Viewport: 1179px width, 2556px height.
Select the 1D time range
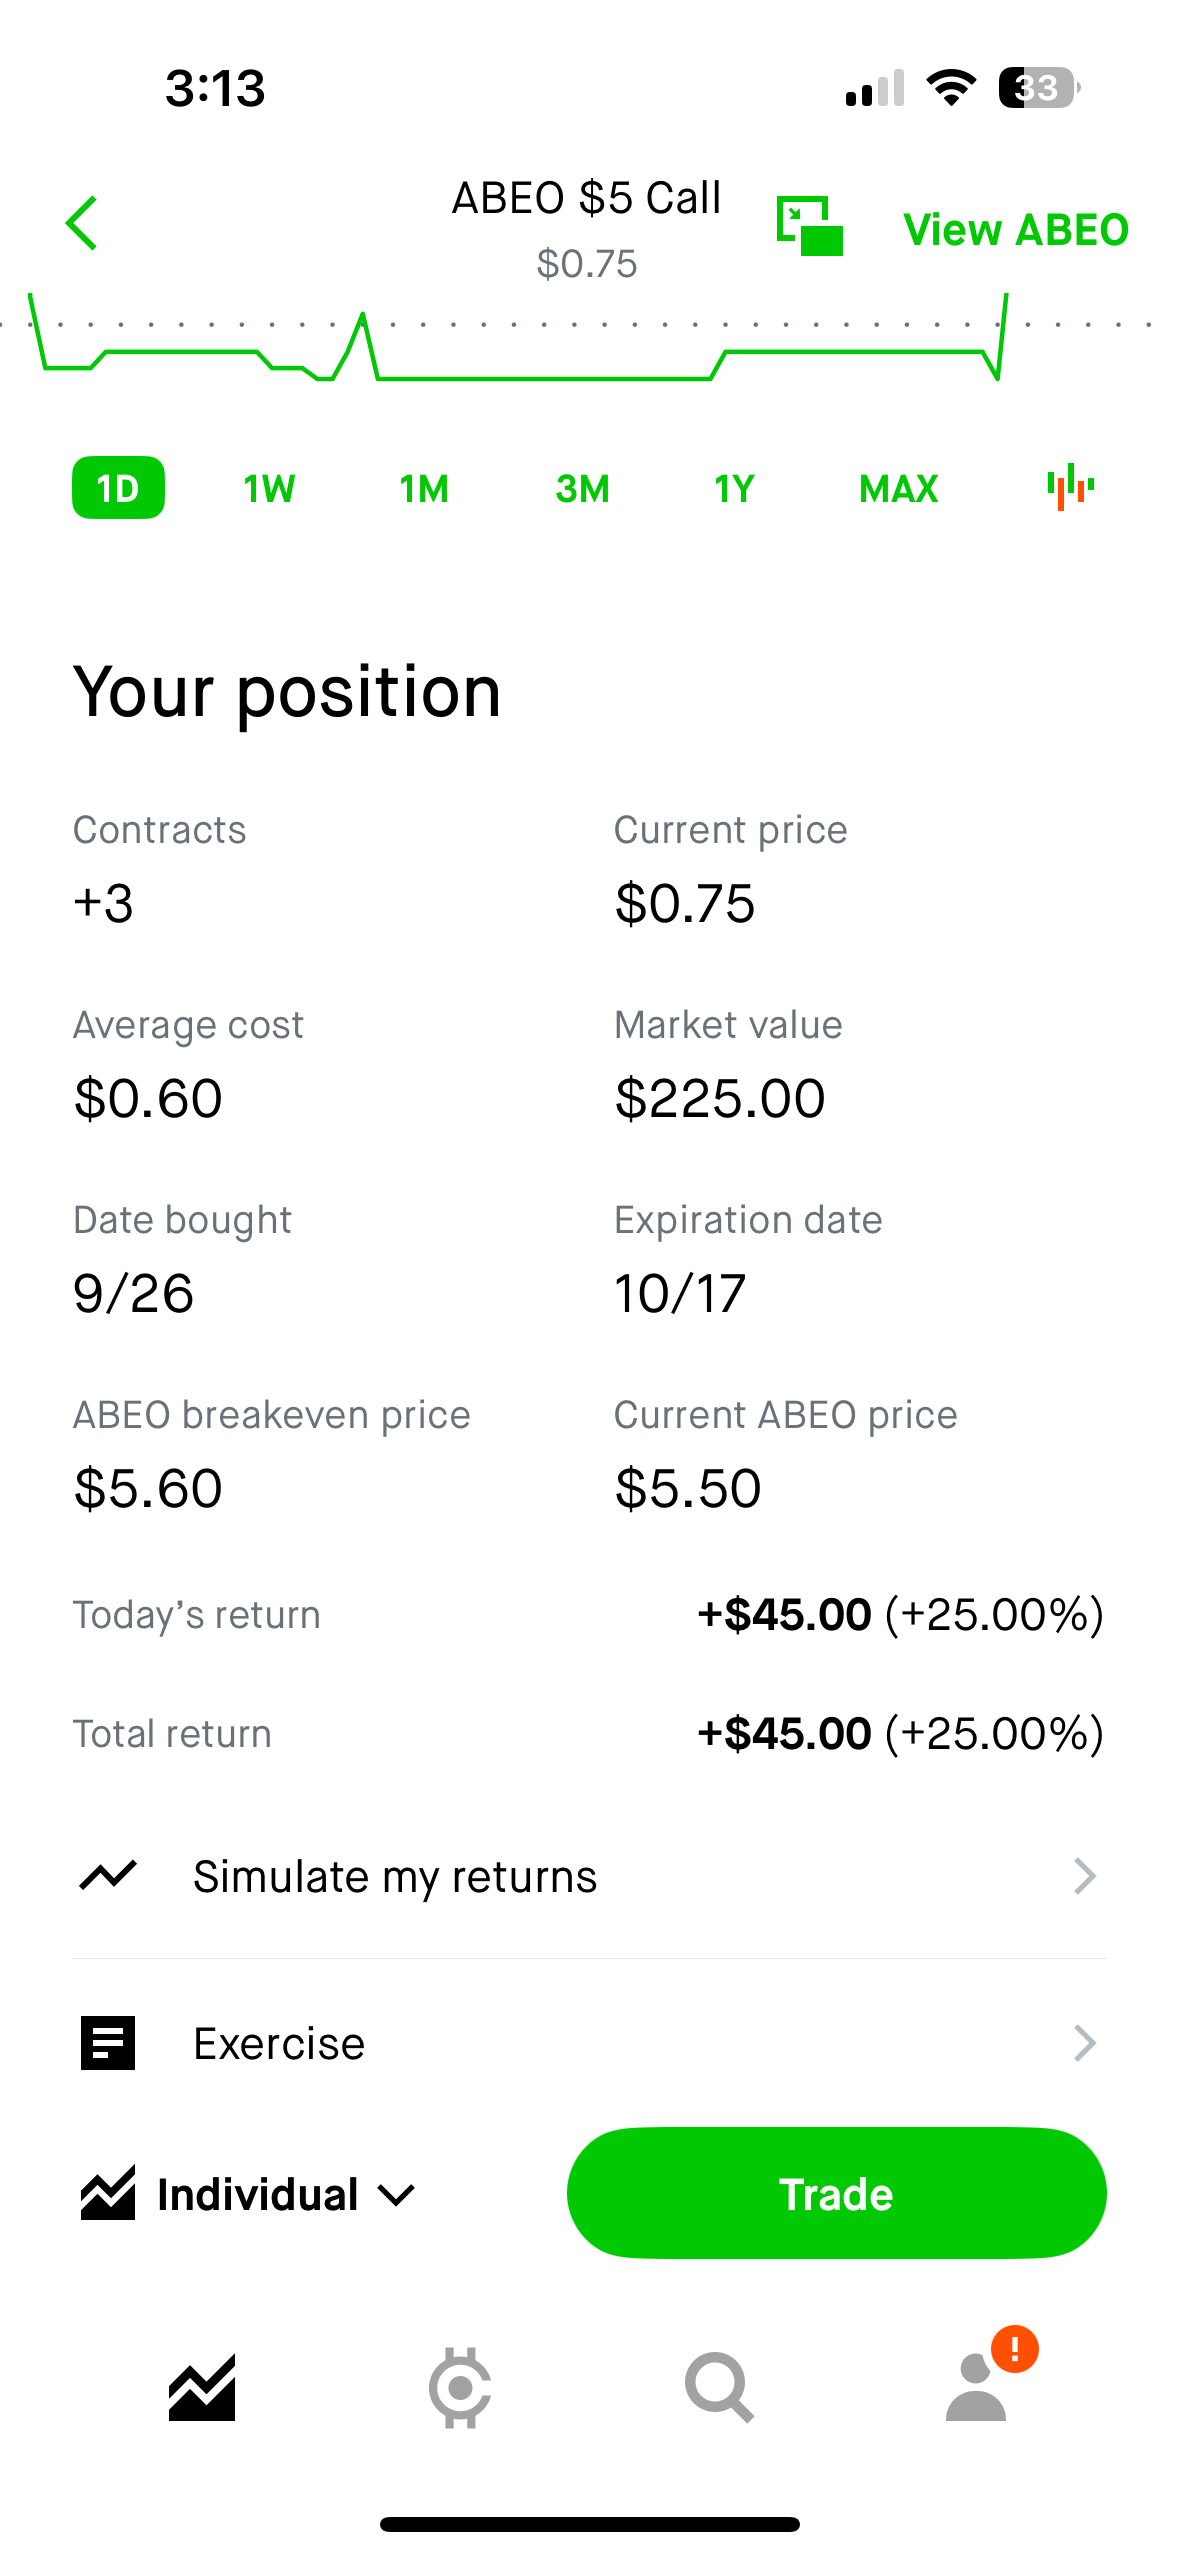(118, 488)
